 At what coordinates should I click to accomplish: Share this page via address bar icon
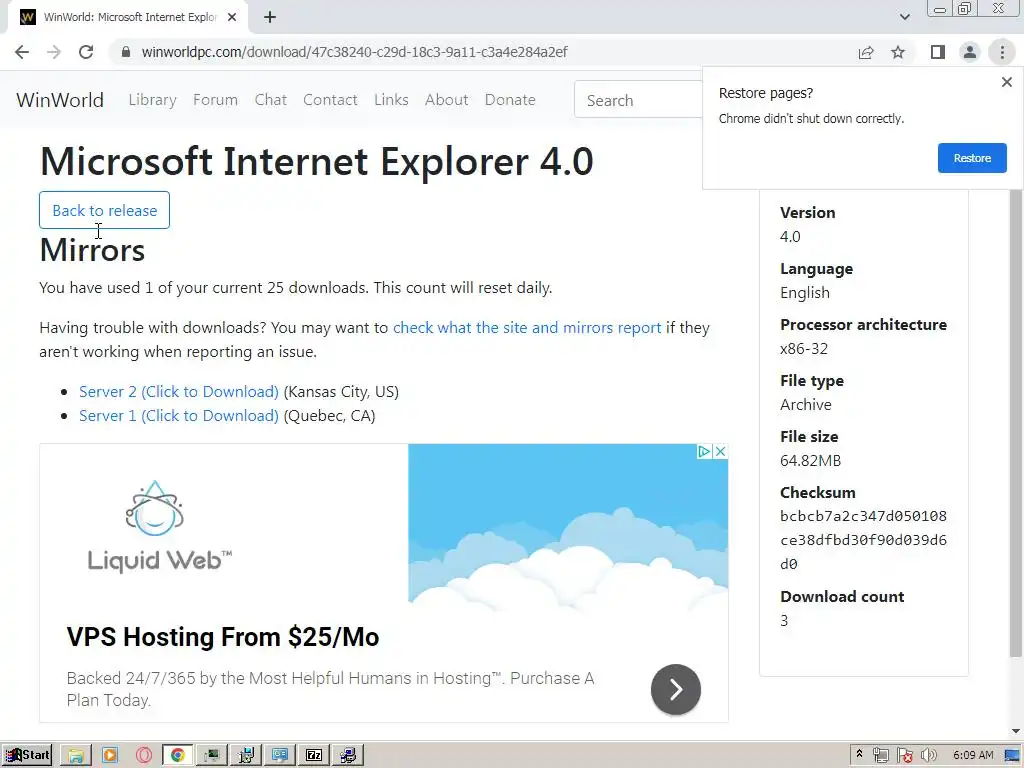866,52
